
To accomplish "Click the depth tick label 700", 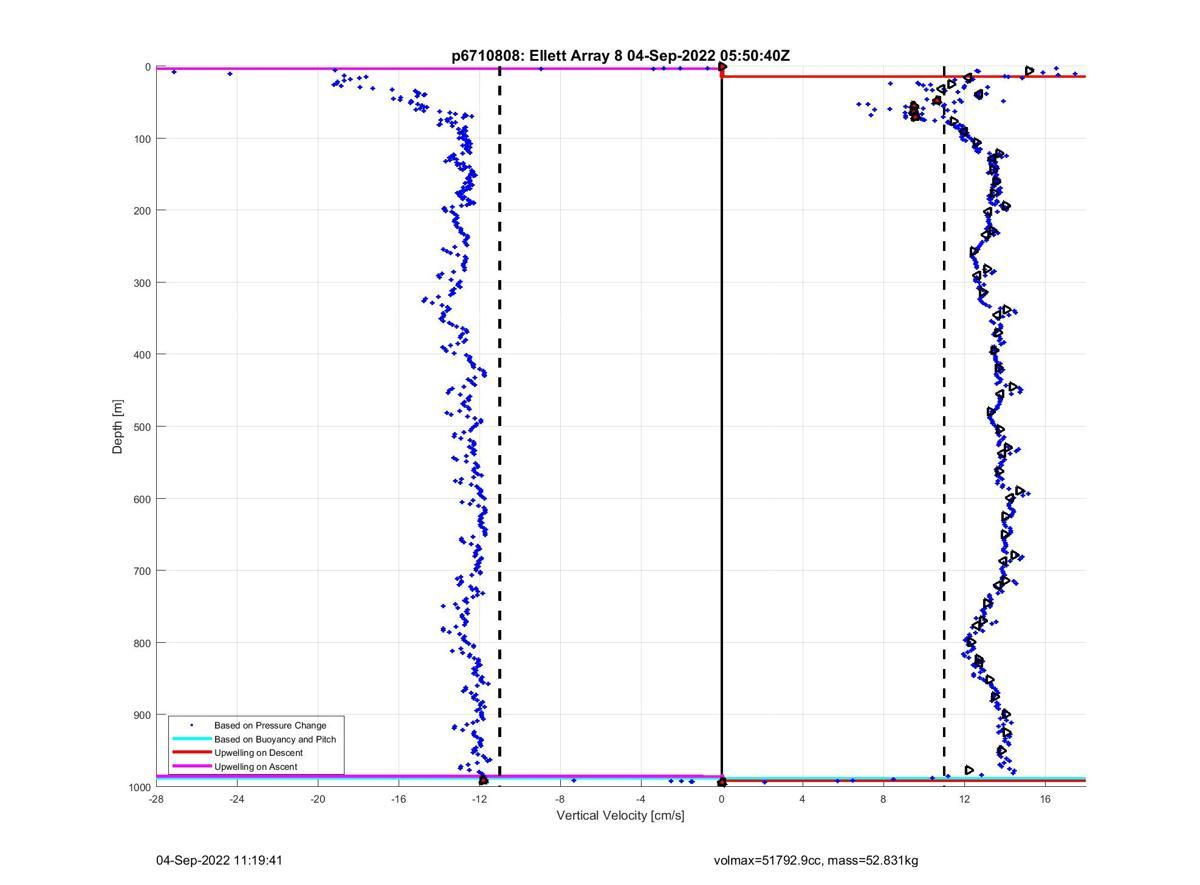I will (x=142, y=571).
